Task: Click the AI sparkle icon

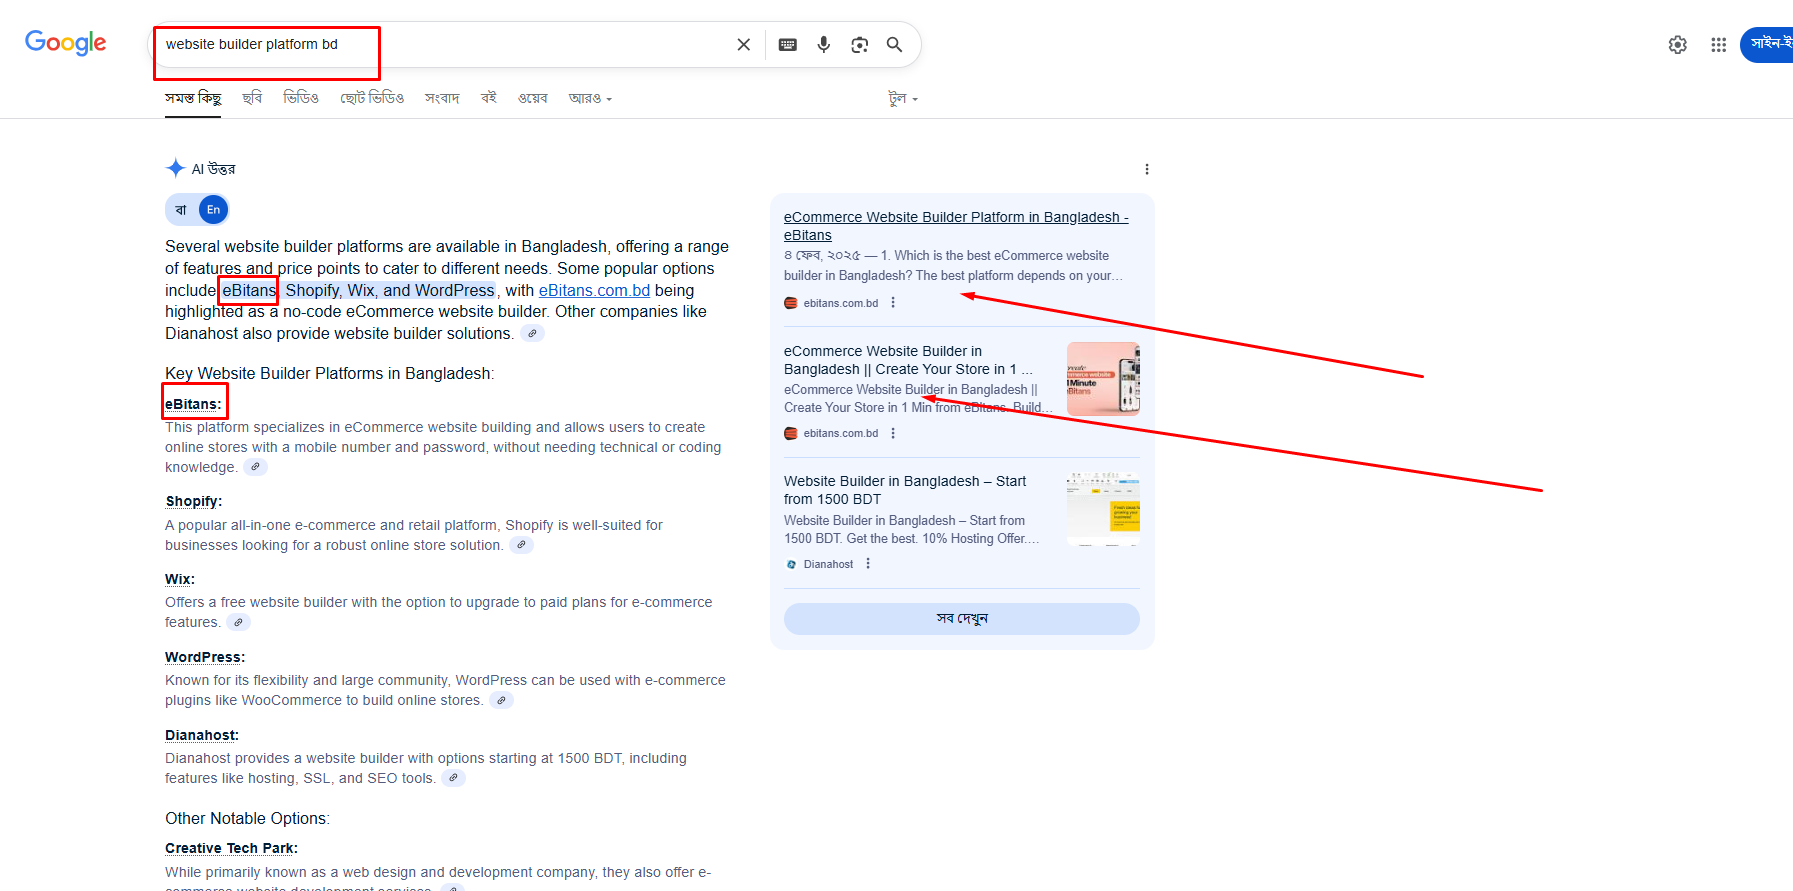Action: click(176, 168)
